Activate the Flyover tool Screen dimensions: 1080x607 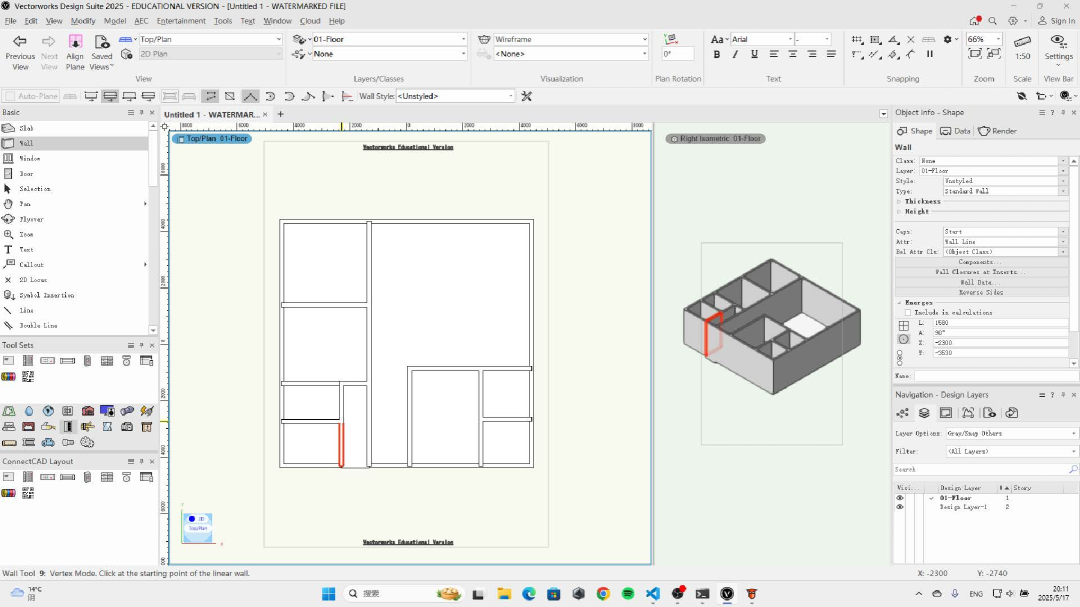click(x=31, y=219)
